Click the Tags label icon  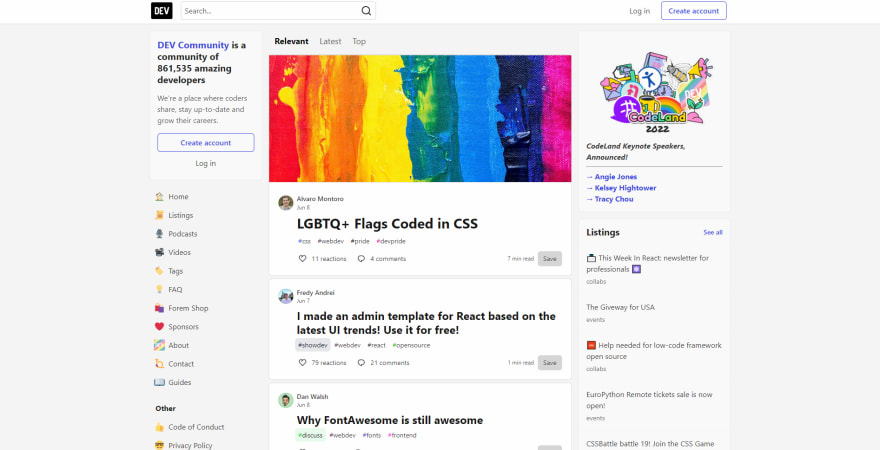159,271
